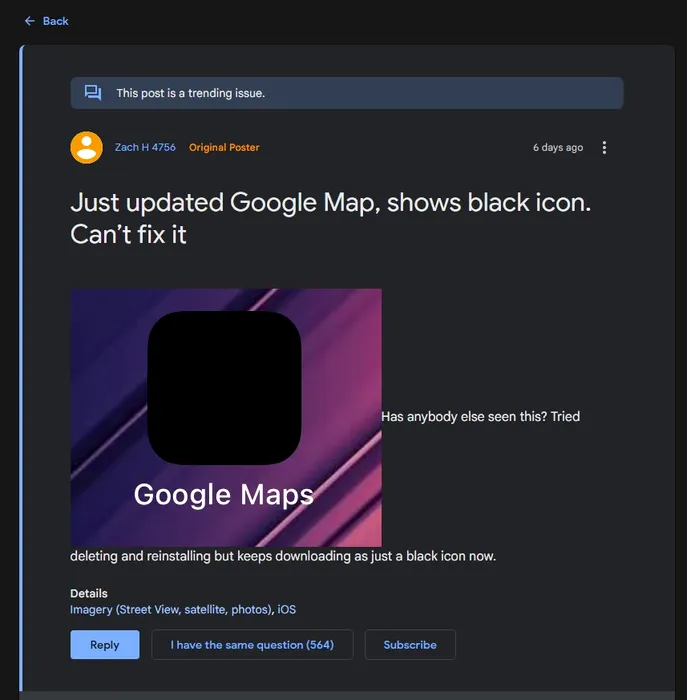Open the three-dot post options menu
The height and width of the screenshot is (700, 687).
(x=604, y=147)
